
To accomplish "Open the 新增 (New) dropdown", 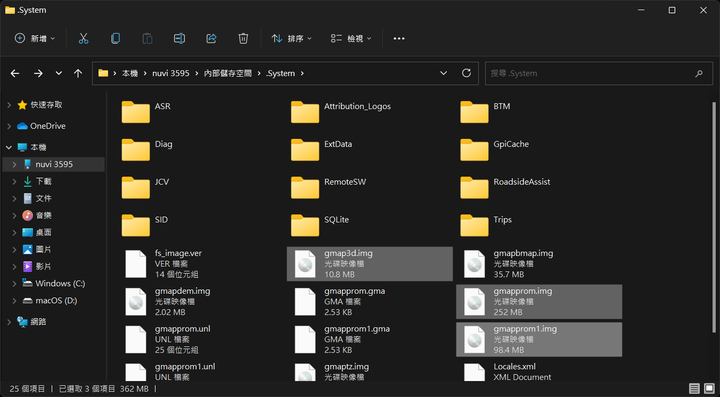I will pos(35,39).
